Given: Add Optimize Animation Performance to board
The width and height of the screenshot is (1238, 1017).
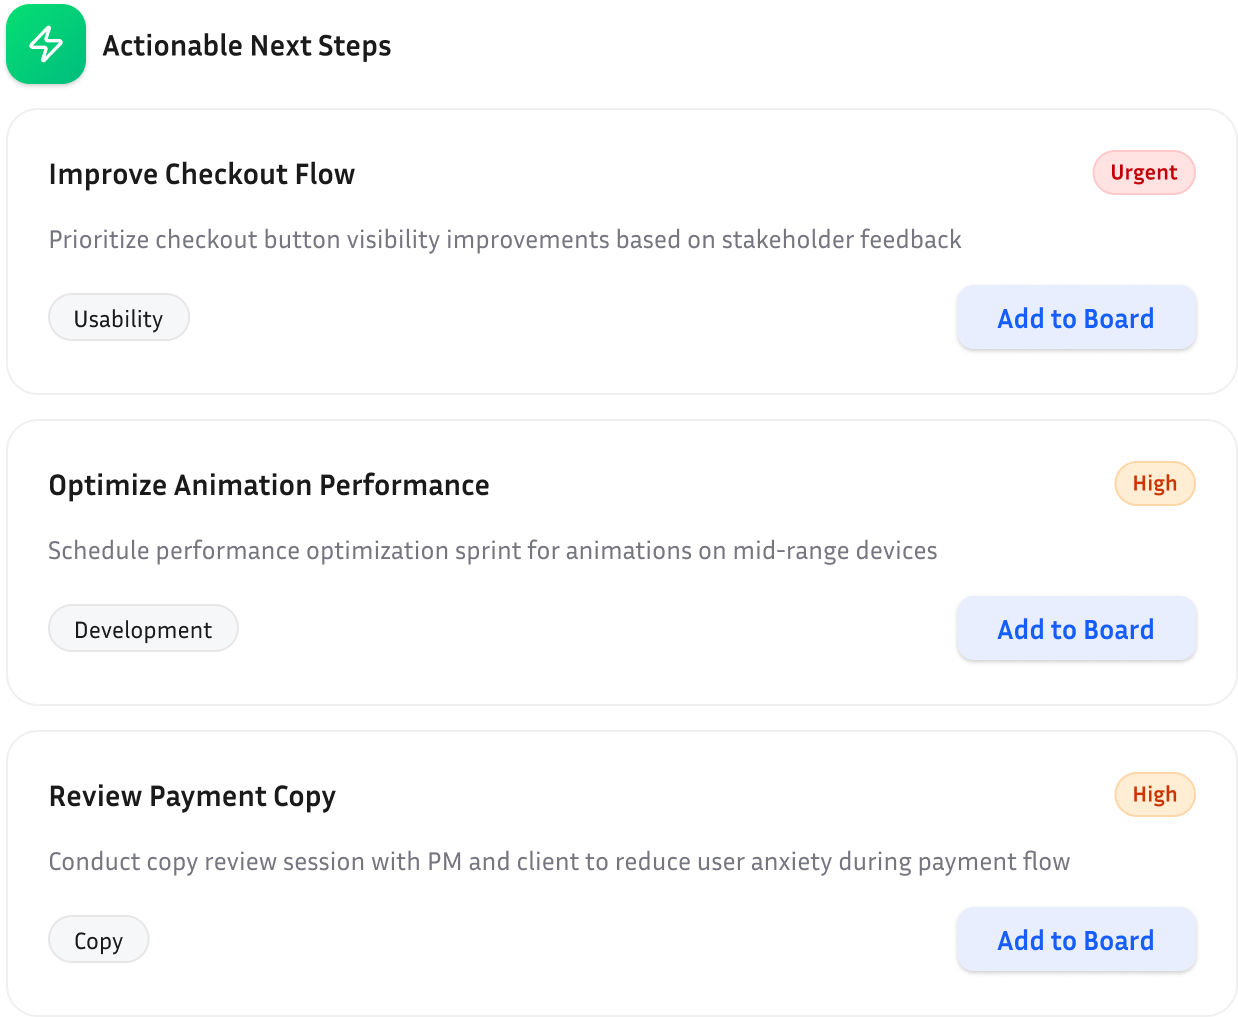Looking at the screenshot, I should (x=1076, y=629).
